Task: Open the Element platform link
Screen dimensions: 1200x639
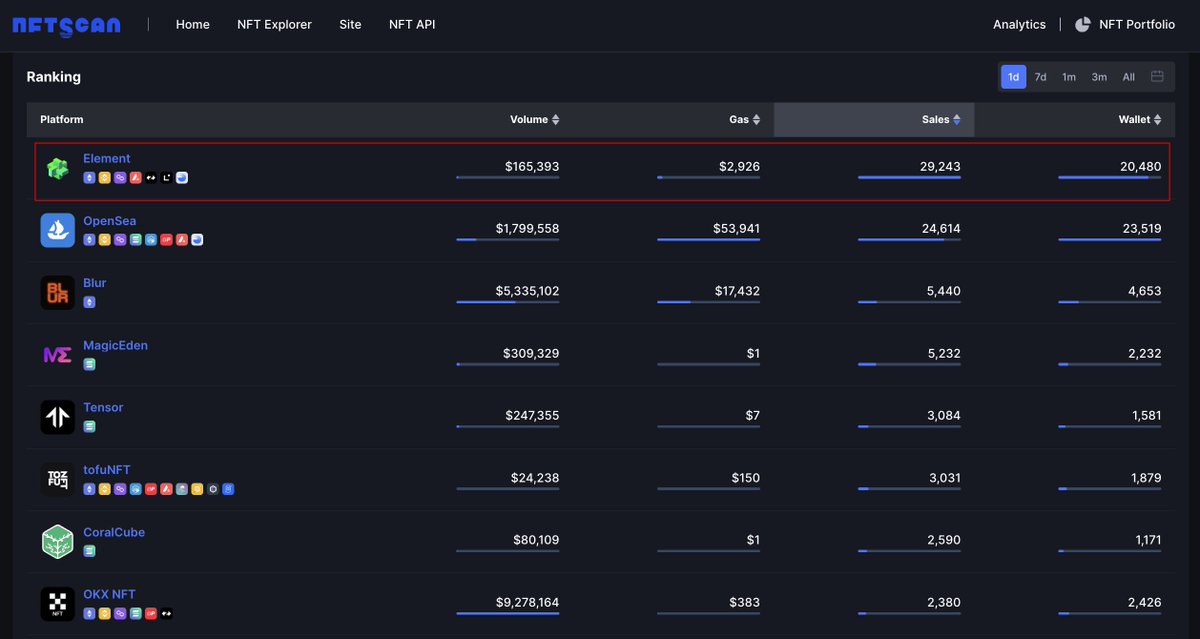Action: click(x=107, y=159)
